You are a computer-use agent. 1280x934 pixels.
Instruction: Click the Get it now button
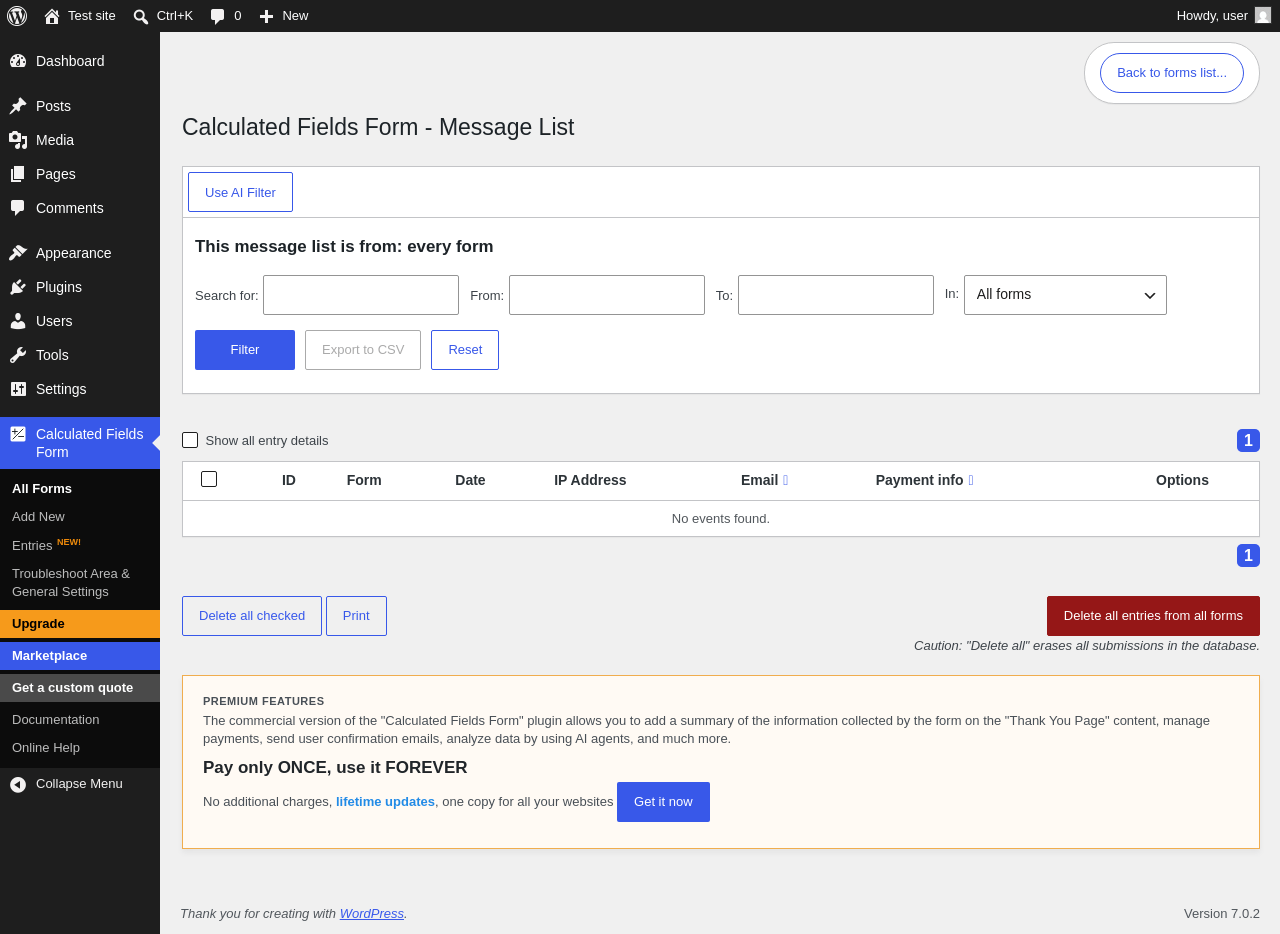[x=663, y=802]
